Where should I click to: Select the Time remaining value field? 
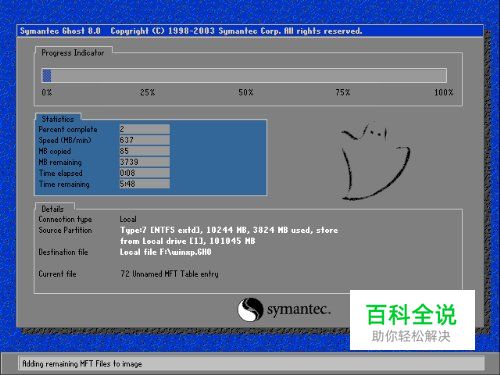pyautogui.click(x=145, y=184)
